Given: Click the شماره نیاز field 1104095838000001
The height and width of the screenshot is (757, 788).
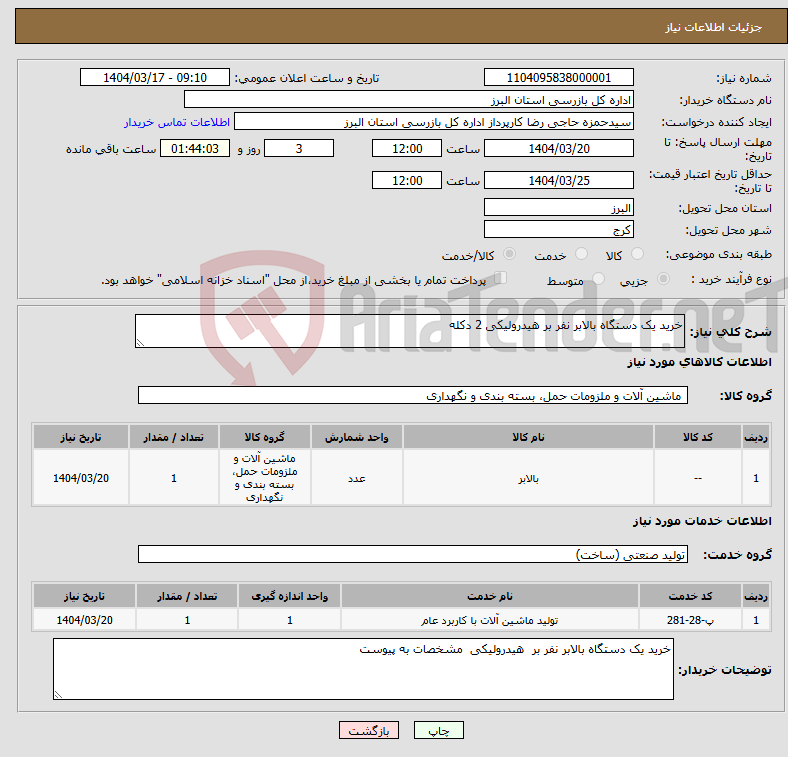Looking at the screenshot, I should (x=558, y=77).
